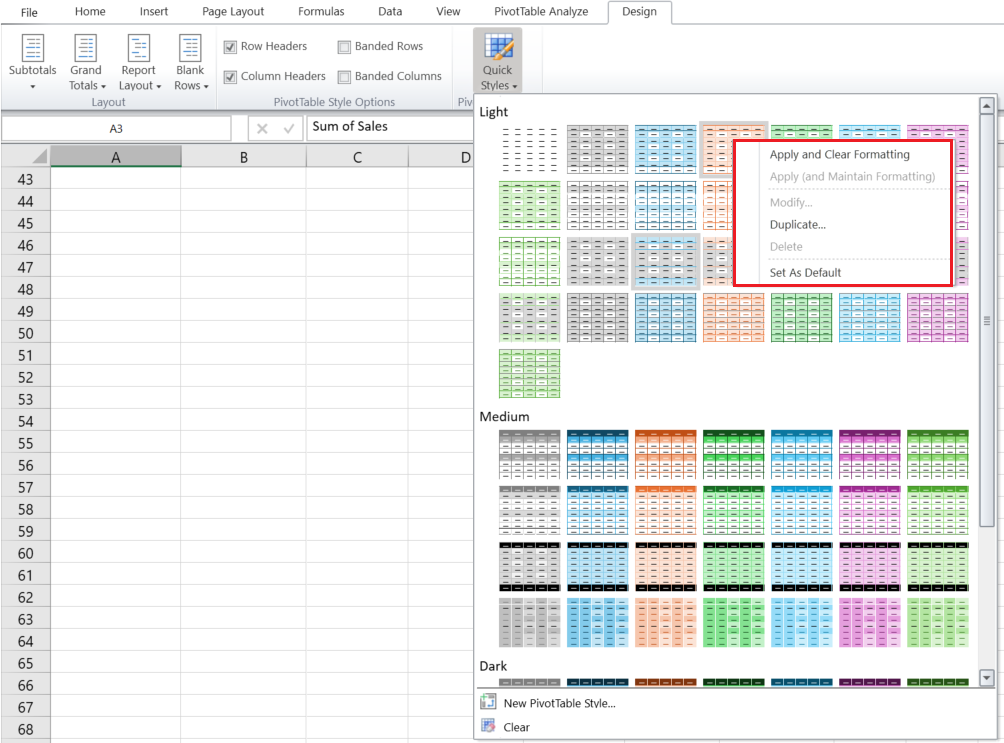This screenshot has height=743, width=1004.
Task: Click the formula bar Enter checkmark icon
Action: pos(289,129)
